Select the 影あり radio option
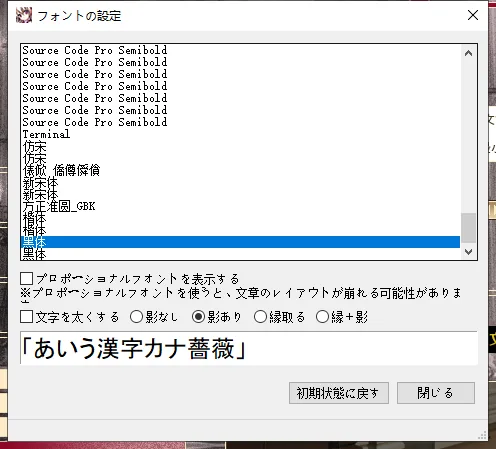The image size is (496, 449). [x=198, y=317]
